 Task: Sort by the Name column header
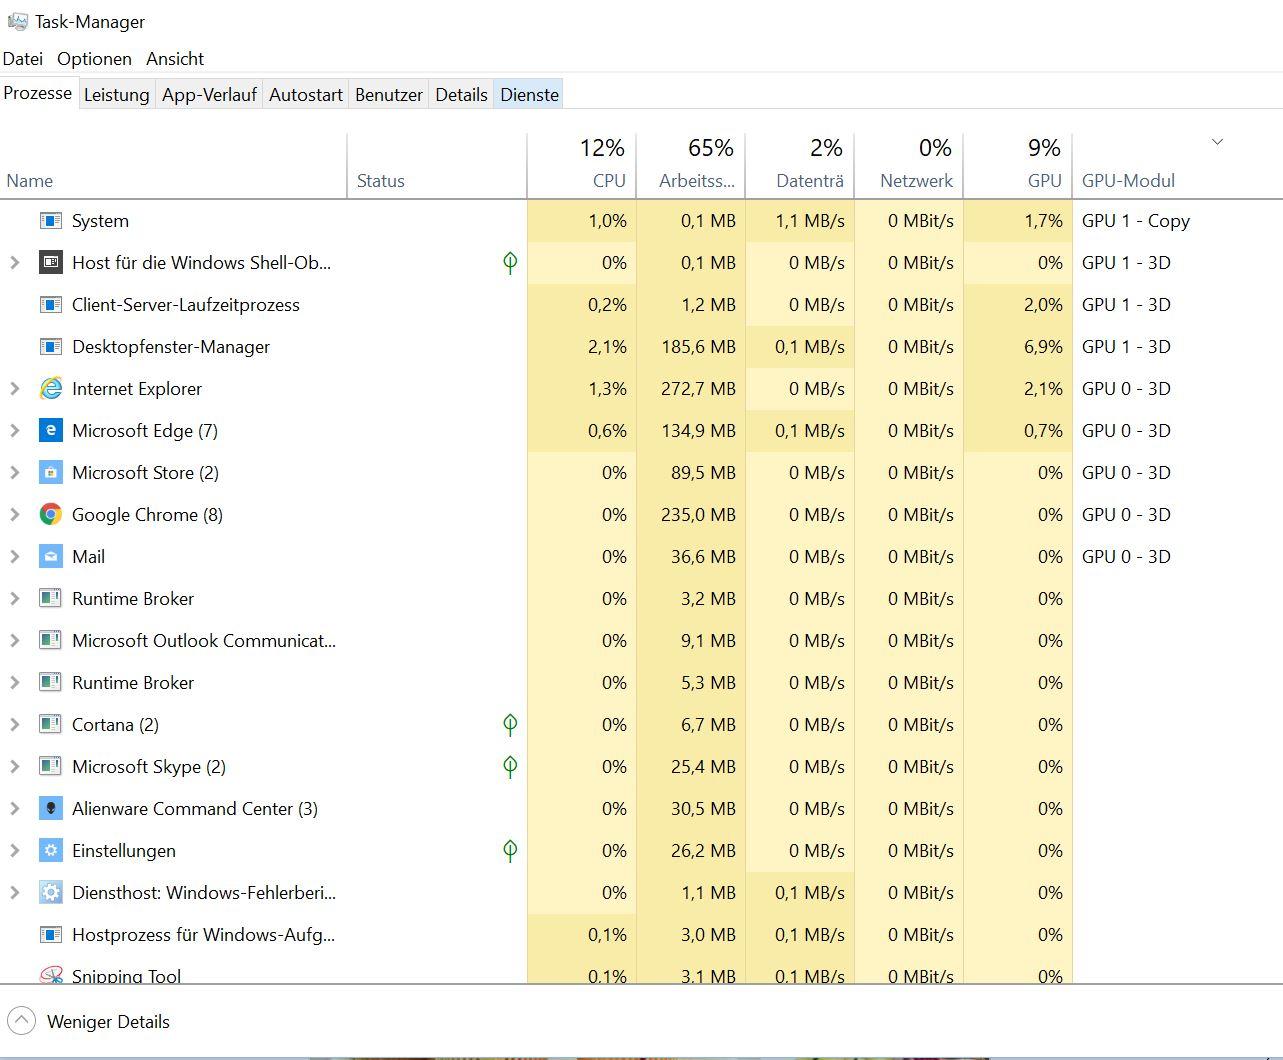click(x=174, y=166)
